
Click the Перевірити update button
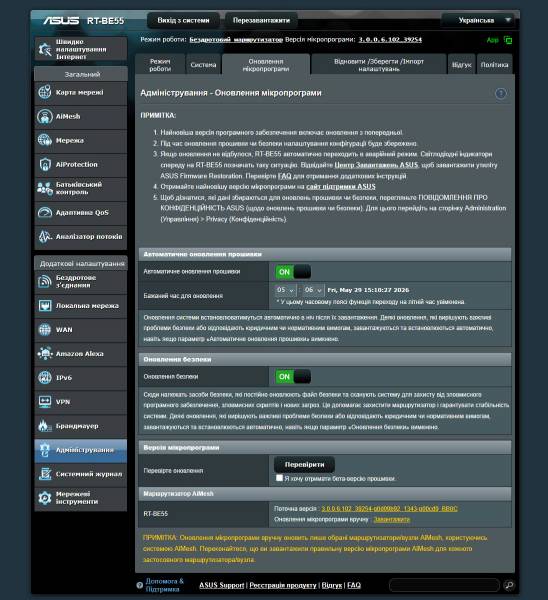pyautogui.click(x=304, y=465)
